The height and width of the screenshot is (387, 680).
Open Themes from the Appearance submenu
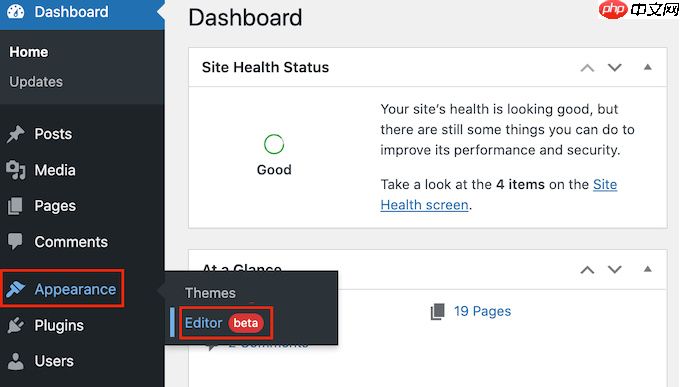pos(210,293)
